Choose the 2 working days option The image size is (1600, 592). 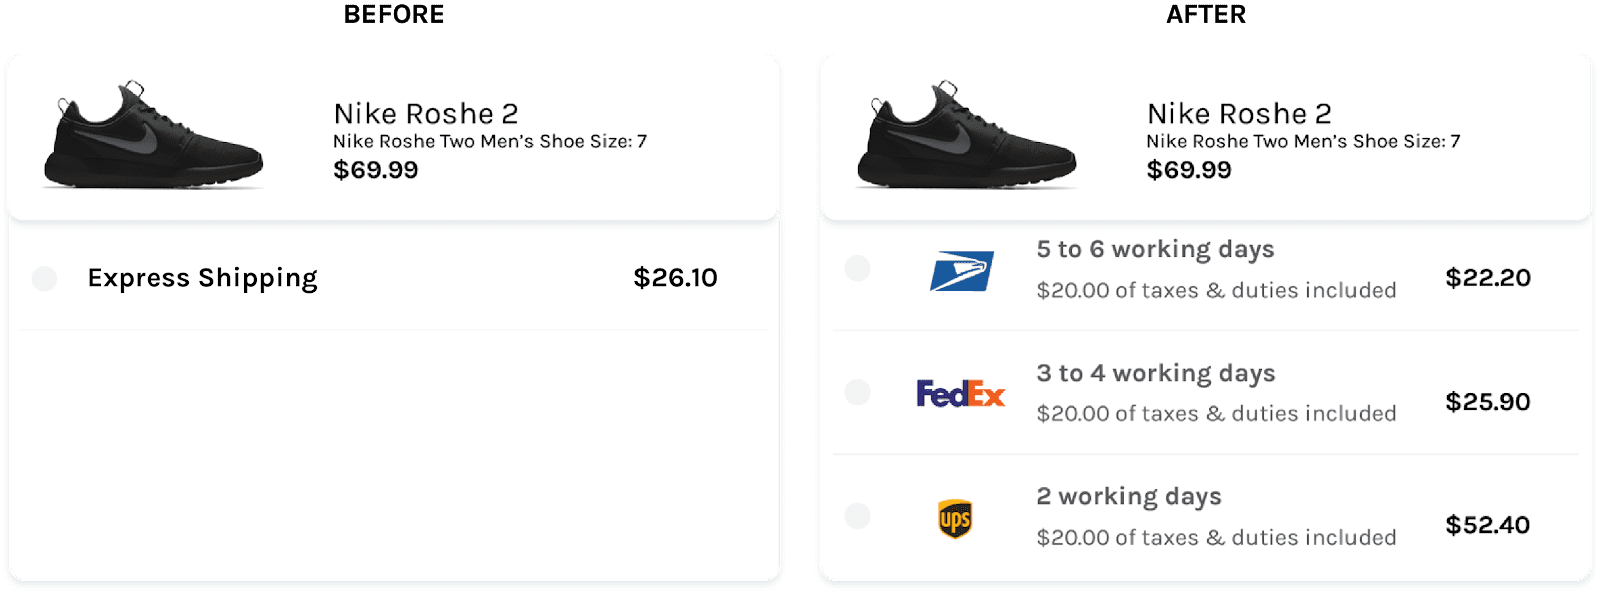click(1129, 497)
